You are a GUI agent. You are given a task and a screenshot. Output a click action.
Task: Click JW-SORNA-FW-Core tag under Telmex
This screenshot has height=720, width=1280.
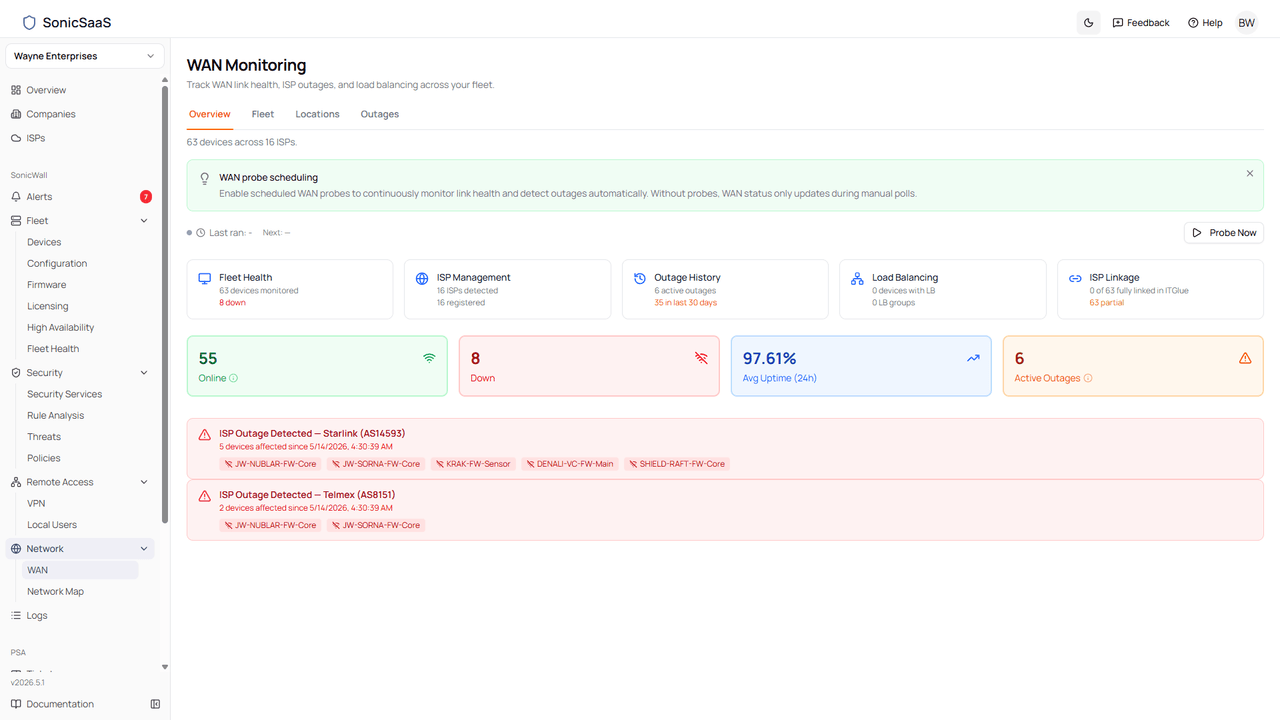[375, 525]
